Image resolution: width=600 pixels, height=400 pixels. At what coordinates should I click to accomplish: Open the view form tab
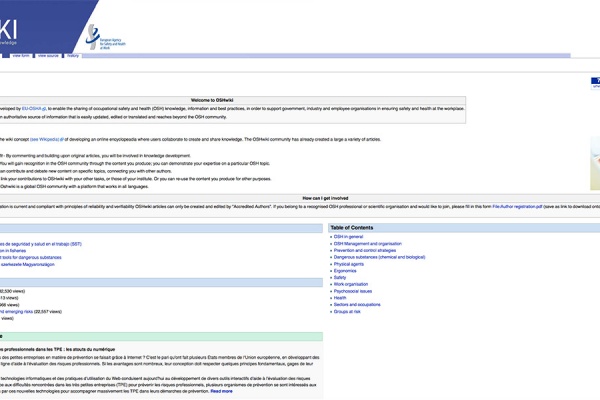tap(20, 56)
